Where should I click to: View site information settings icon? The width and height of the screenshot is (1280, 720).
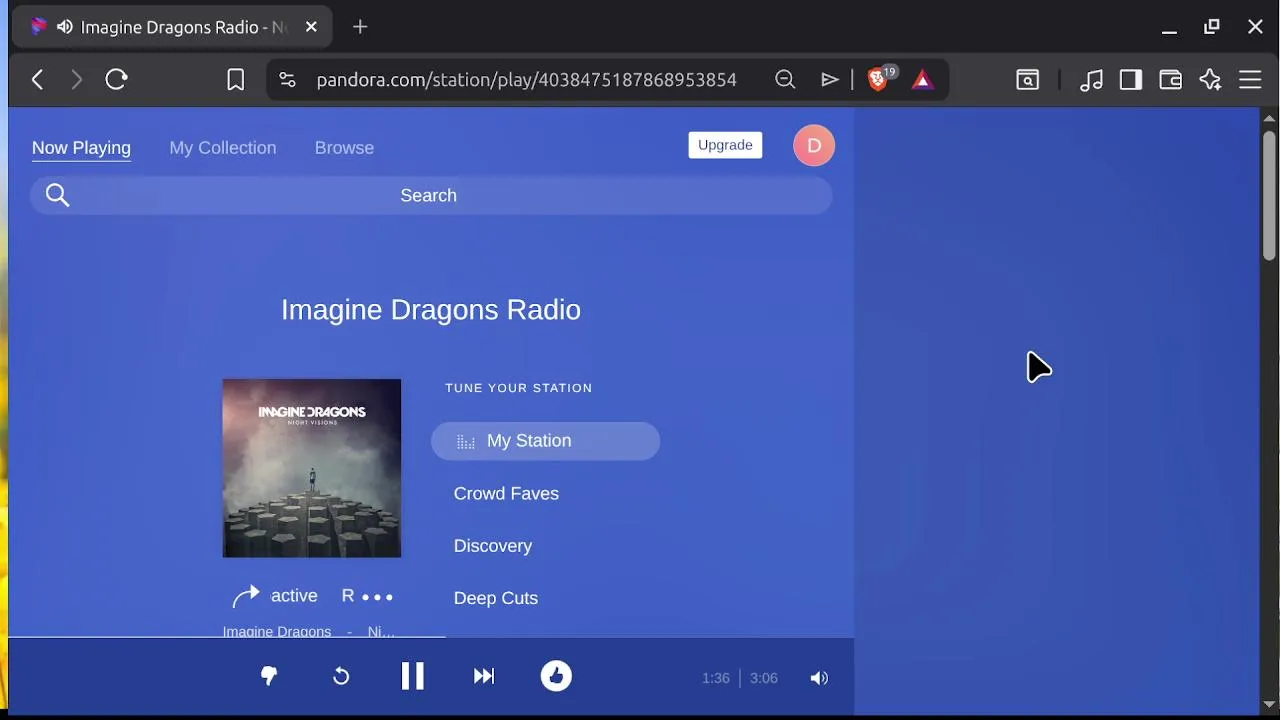[x=287, y=80]
